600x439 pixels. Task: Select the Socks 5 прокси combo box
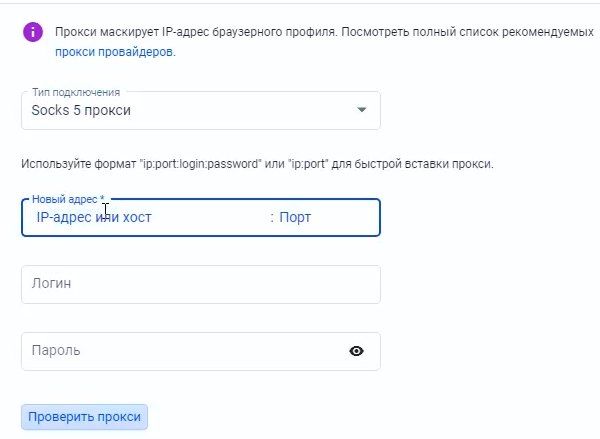[201, 110]
